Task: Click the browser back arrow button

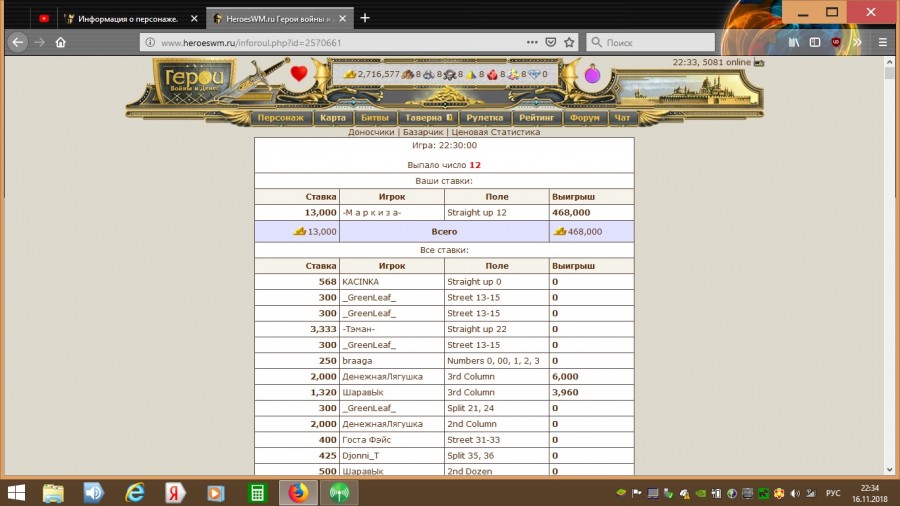Action: coord(17,43)
